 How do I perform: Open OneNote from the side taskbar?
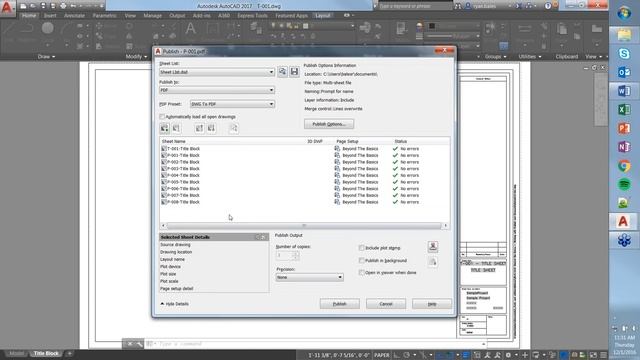coord(624,147)
